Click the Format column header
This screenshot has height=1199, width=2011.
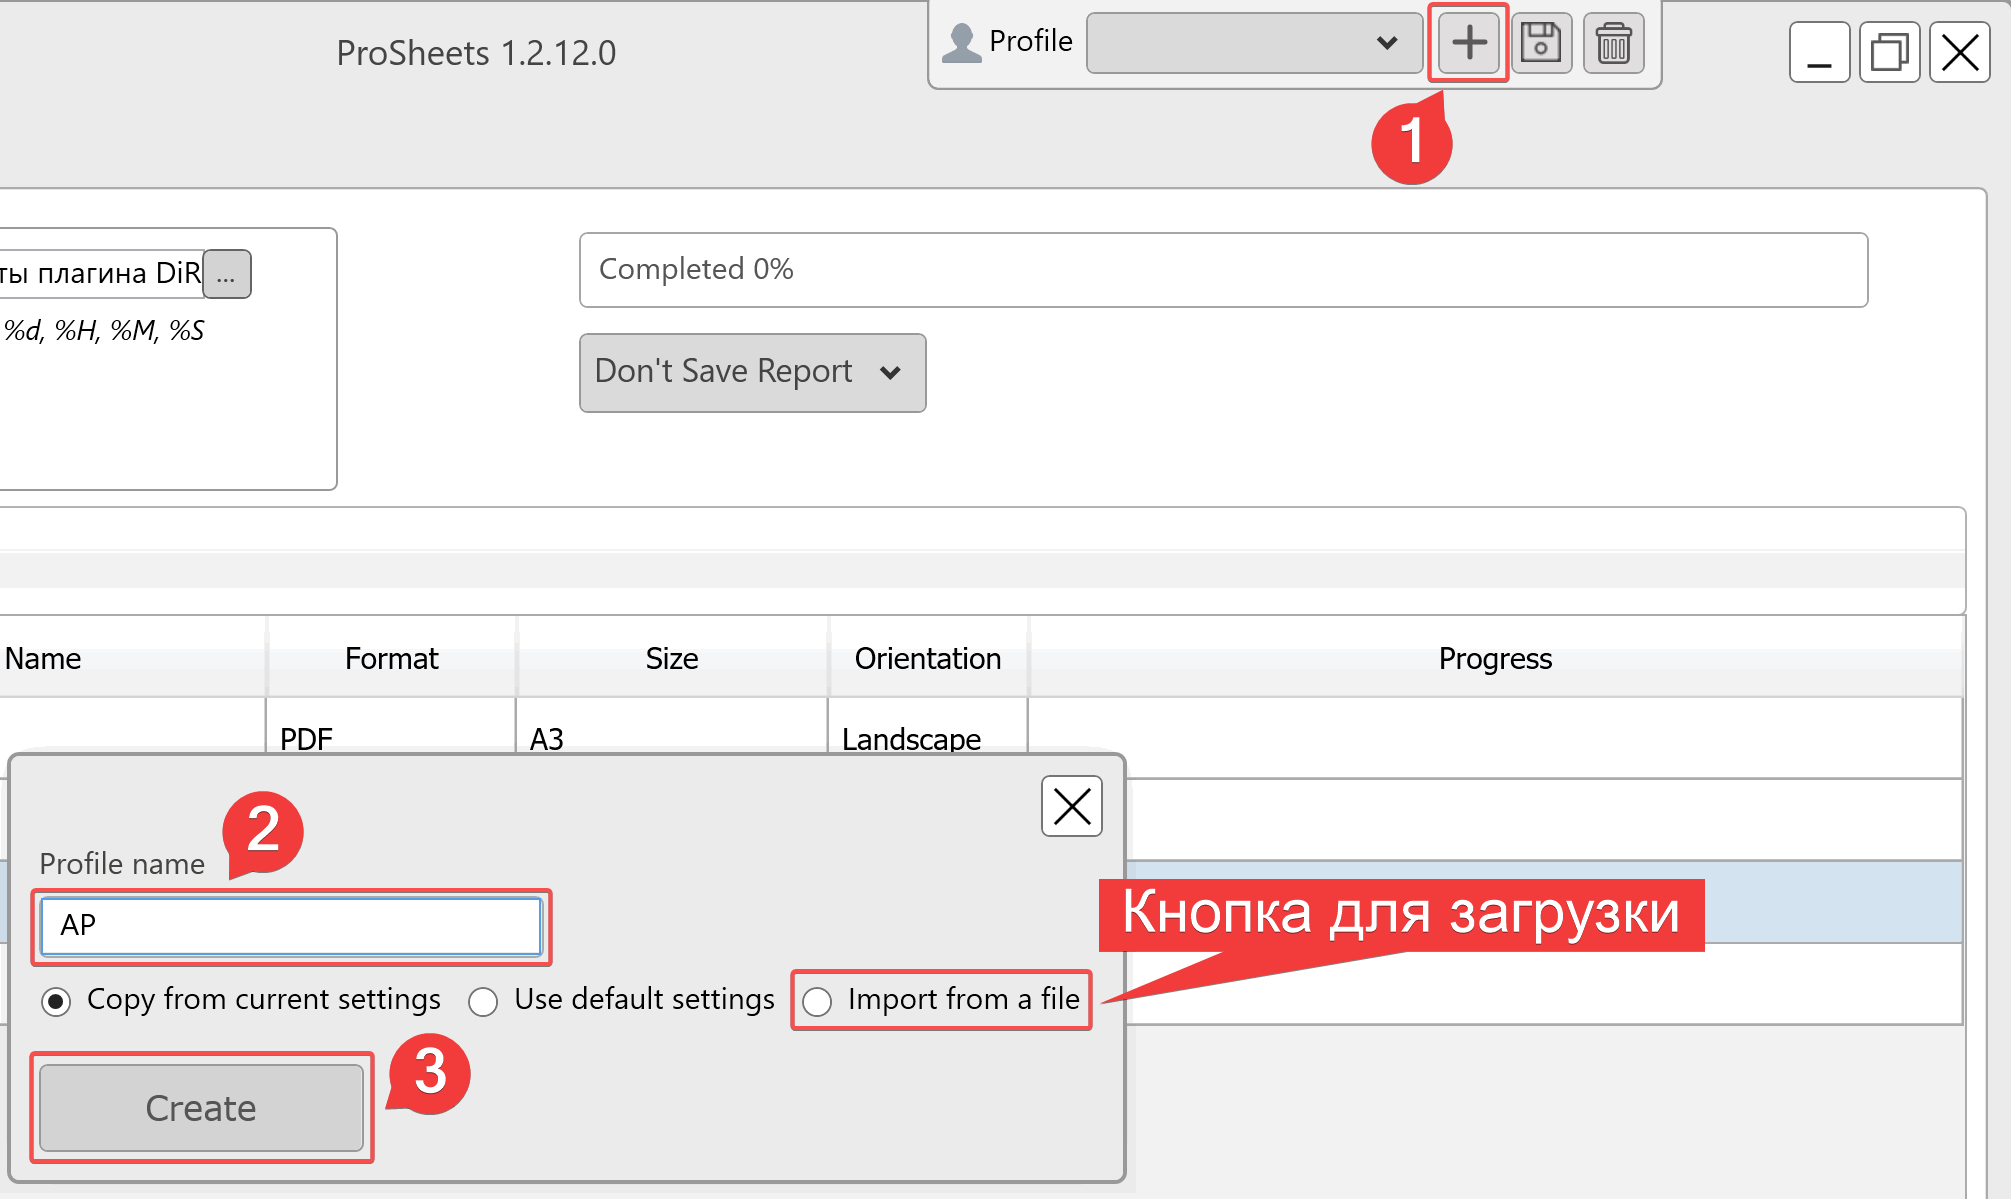click(392, 659)
